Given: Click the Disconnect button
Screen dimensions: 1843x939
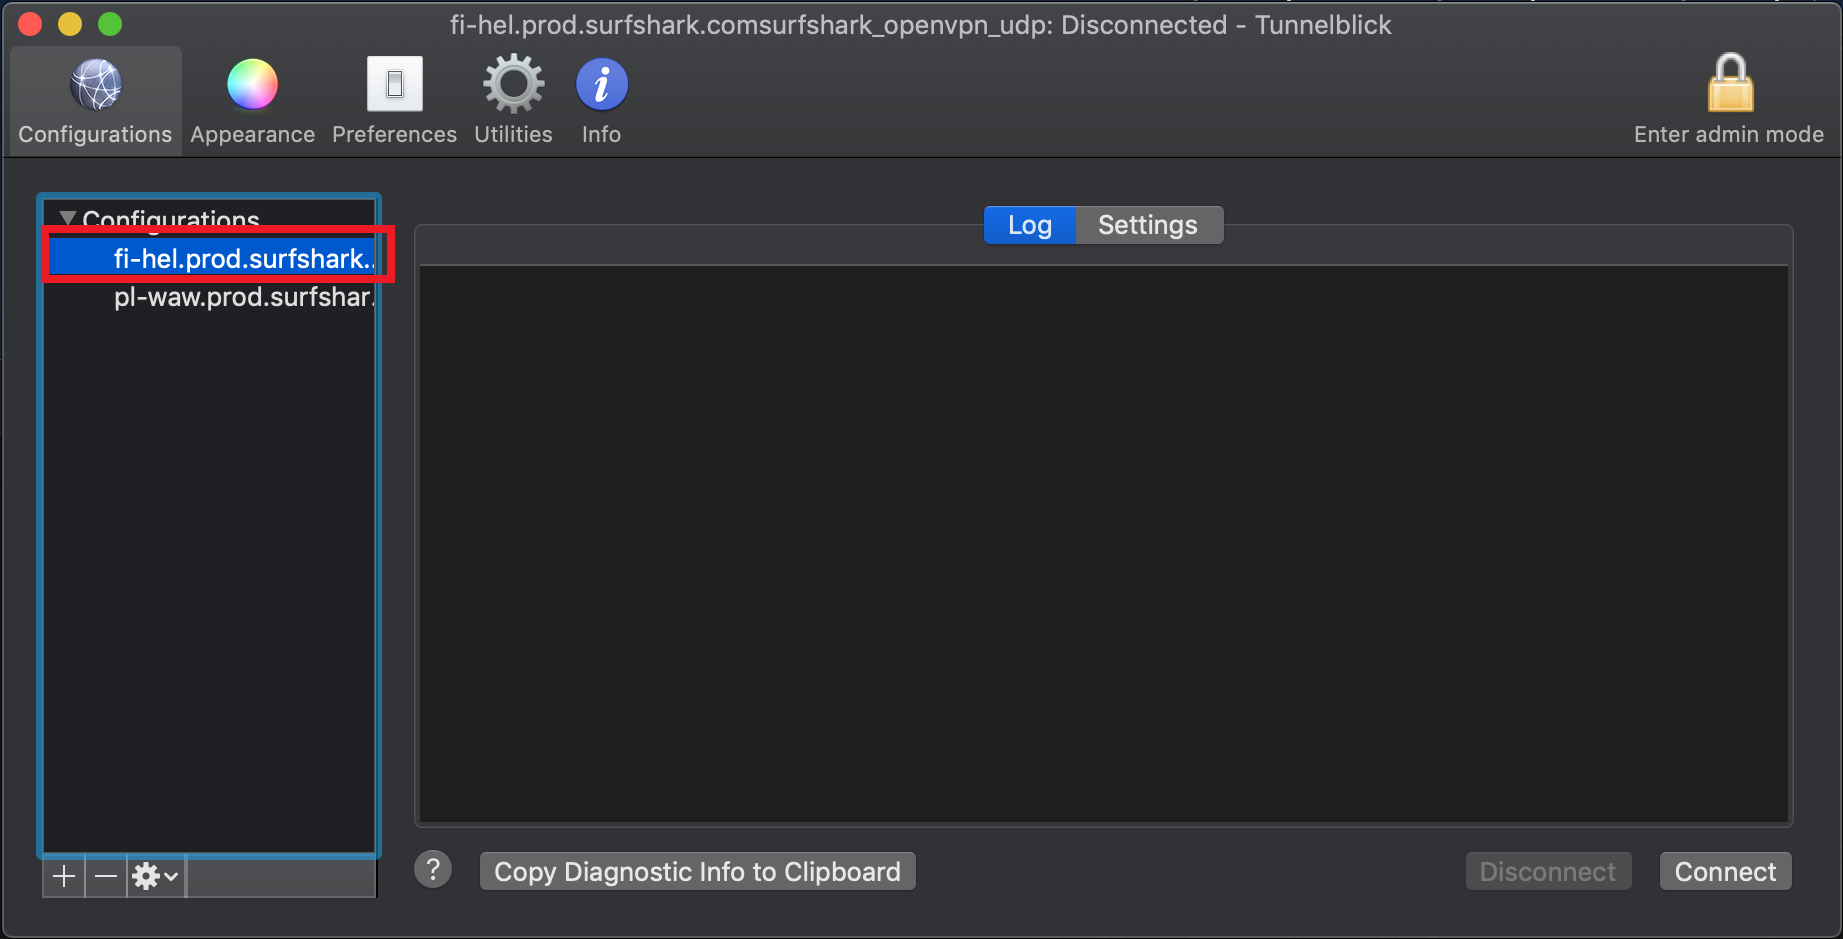Looking at the screenshot, I should [1548, 872].
